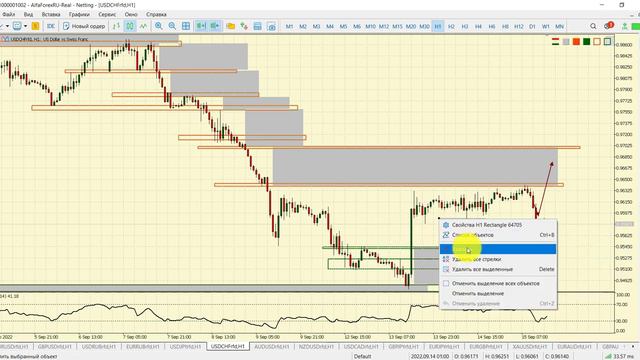Select the M15 timeframe
The height and width of the screenshot is (360, 640).
(397, 26)
